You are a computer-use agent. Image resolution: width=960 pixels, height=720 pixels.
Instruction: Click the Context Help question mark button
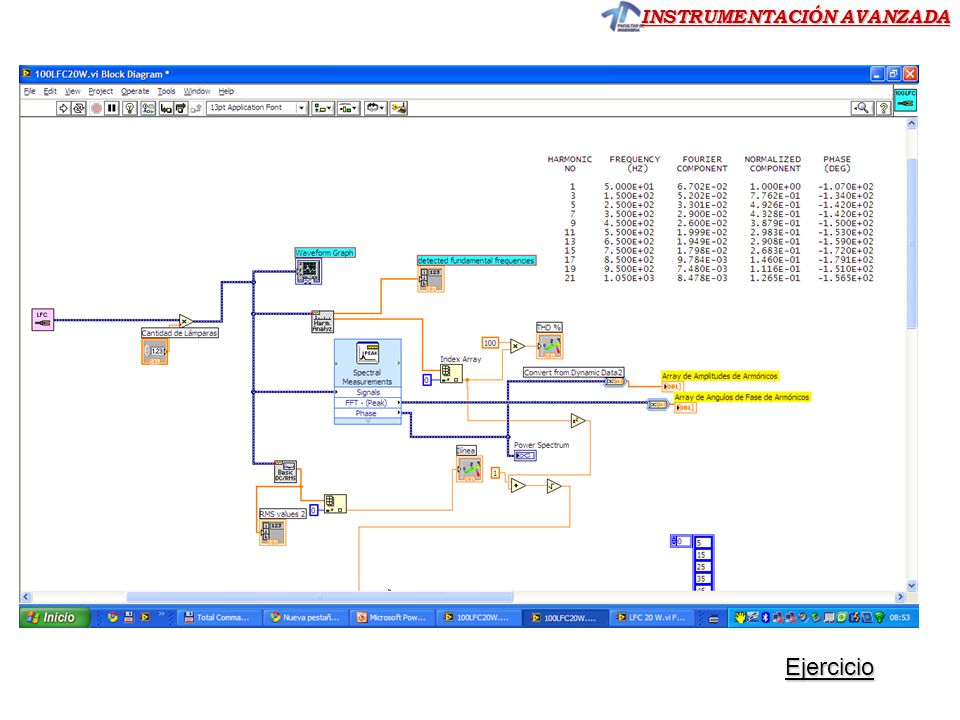(x=883, y=108)
